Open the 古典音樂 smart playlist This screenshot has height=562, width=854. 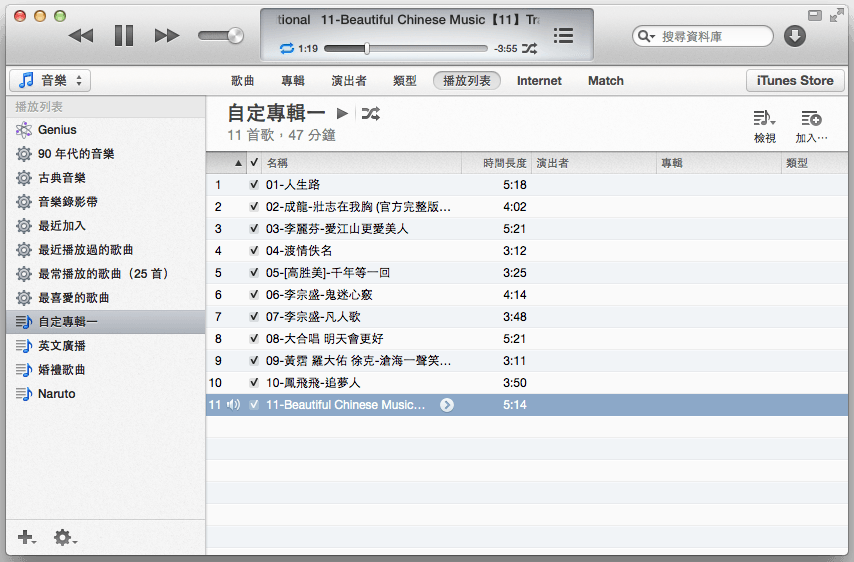(x=106, y=178)
